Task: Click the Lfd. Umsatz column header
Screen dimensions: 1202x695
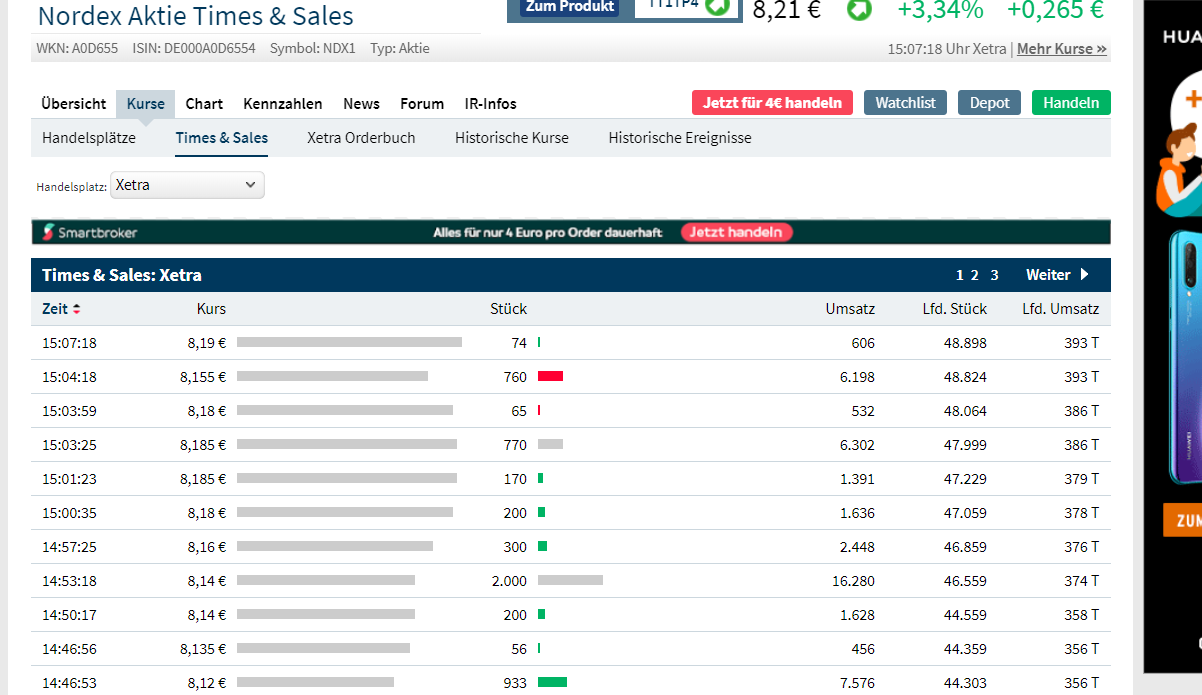Action: tap(1060, 309)
